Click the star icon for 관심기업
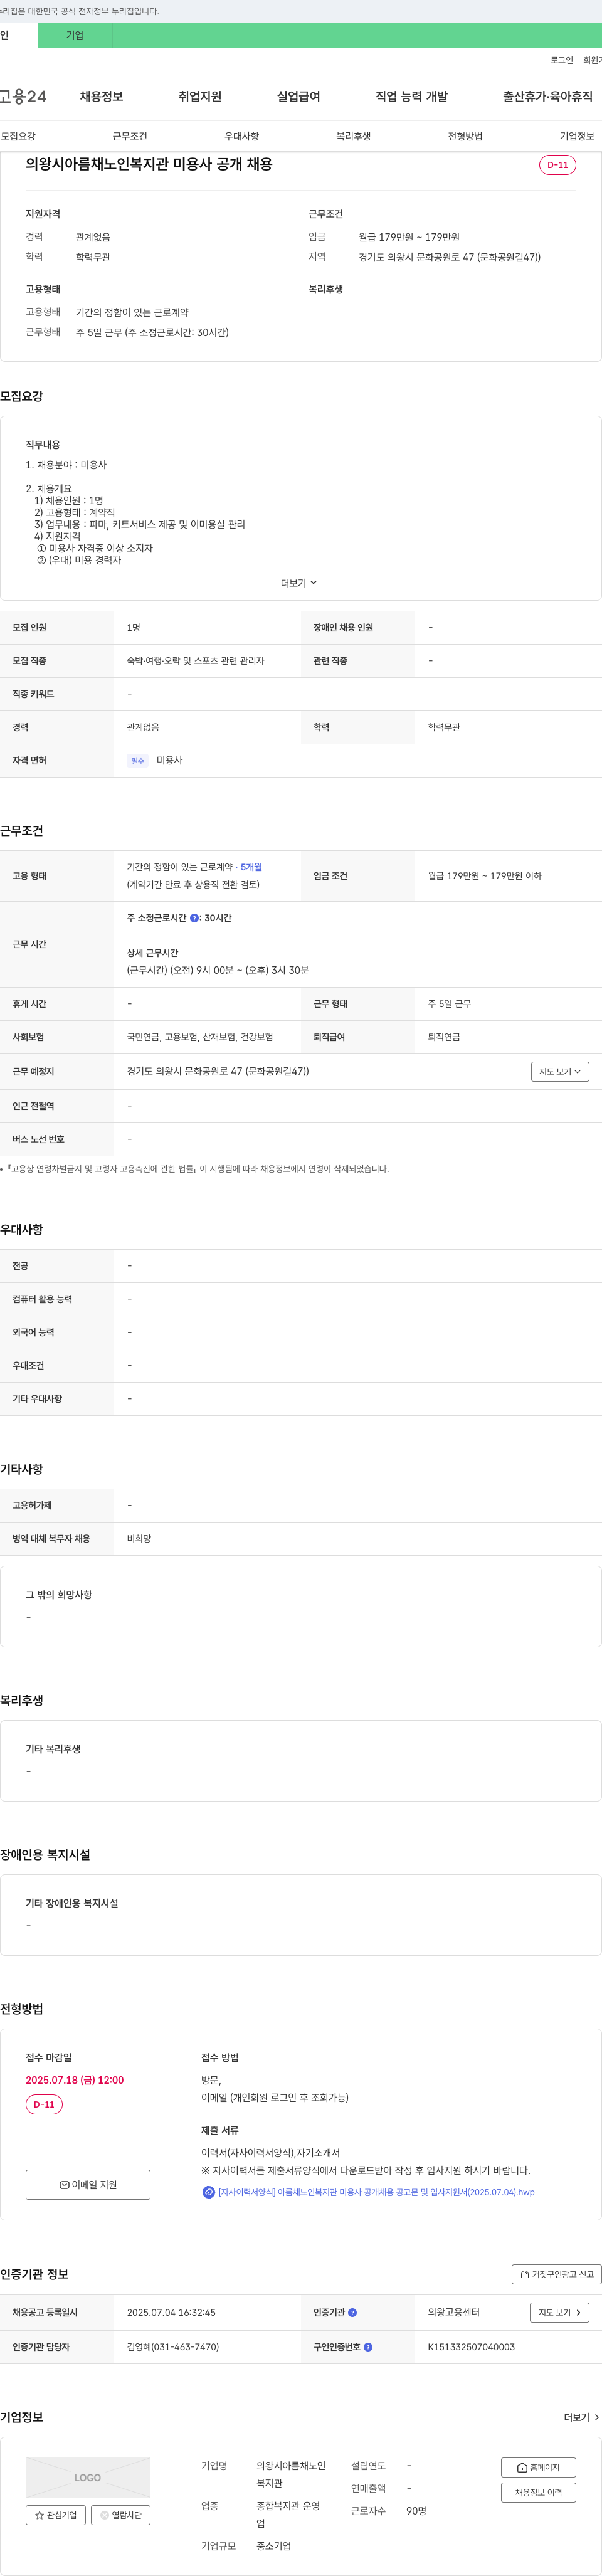Screen dimensions: 602x2576 click(39, 2514)
